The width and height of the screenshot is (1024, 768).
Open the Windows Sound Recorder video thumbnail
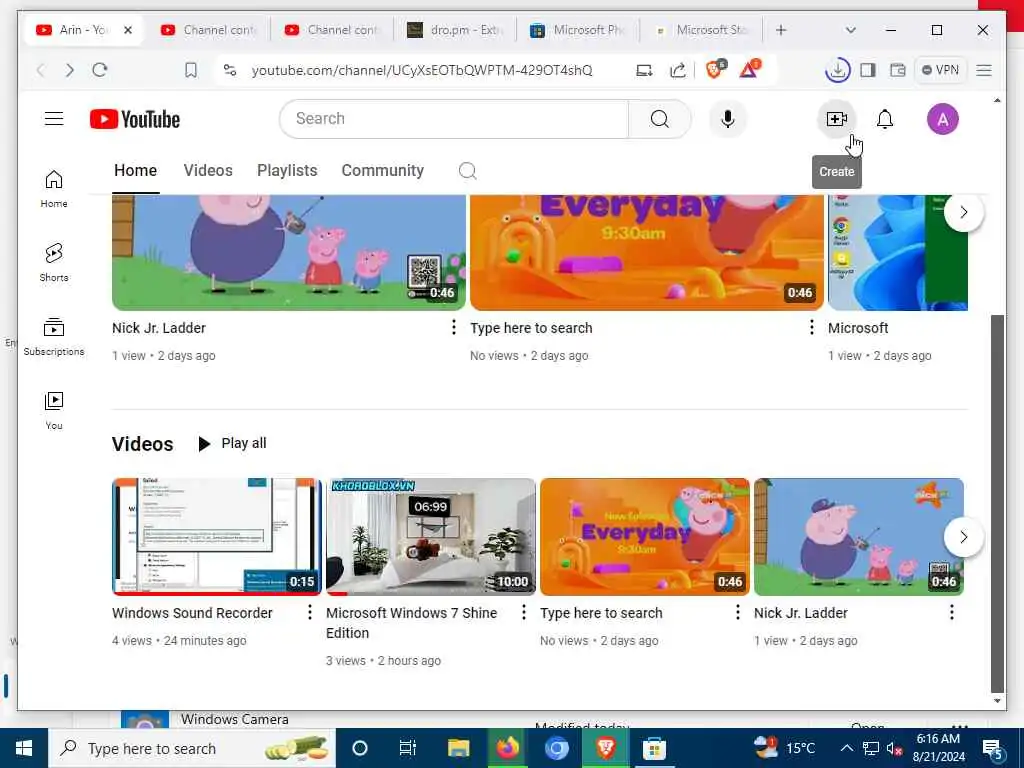[x=217, y=537]
